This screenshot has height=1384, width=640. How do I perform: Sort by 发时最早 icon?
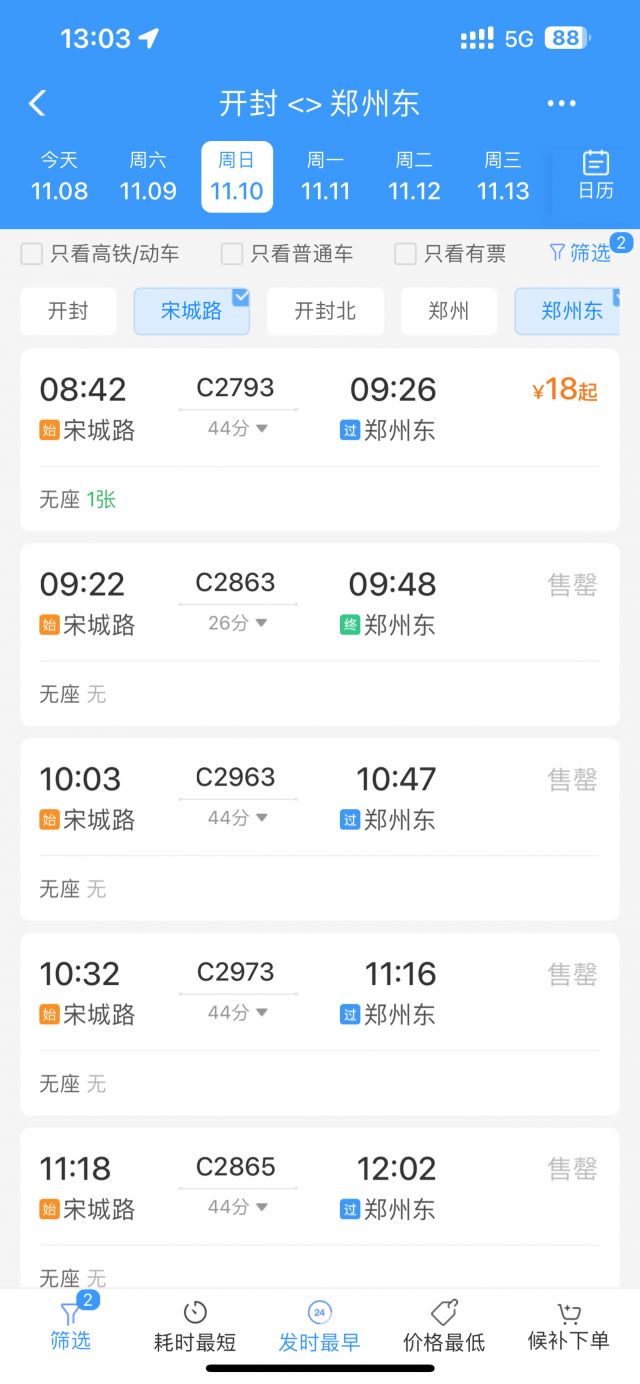coord(319,1313)
